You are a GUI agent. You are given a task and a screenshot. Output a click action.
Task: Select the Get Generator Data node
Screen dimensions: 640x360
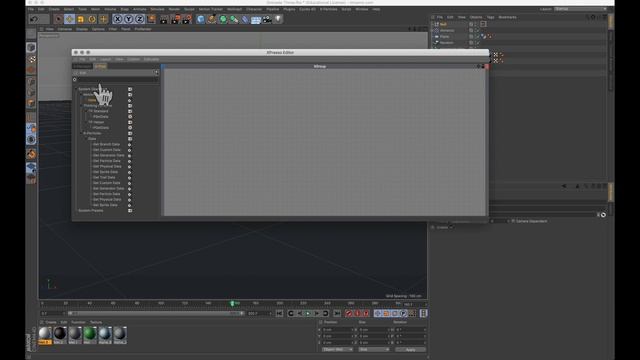pyautogui.click(x=108, y=155)
